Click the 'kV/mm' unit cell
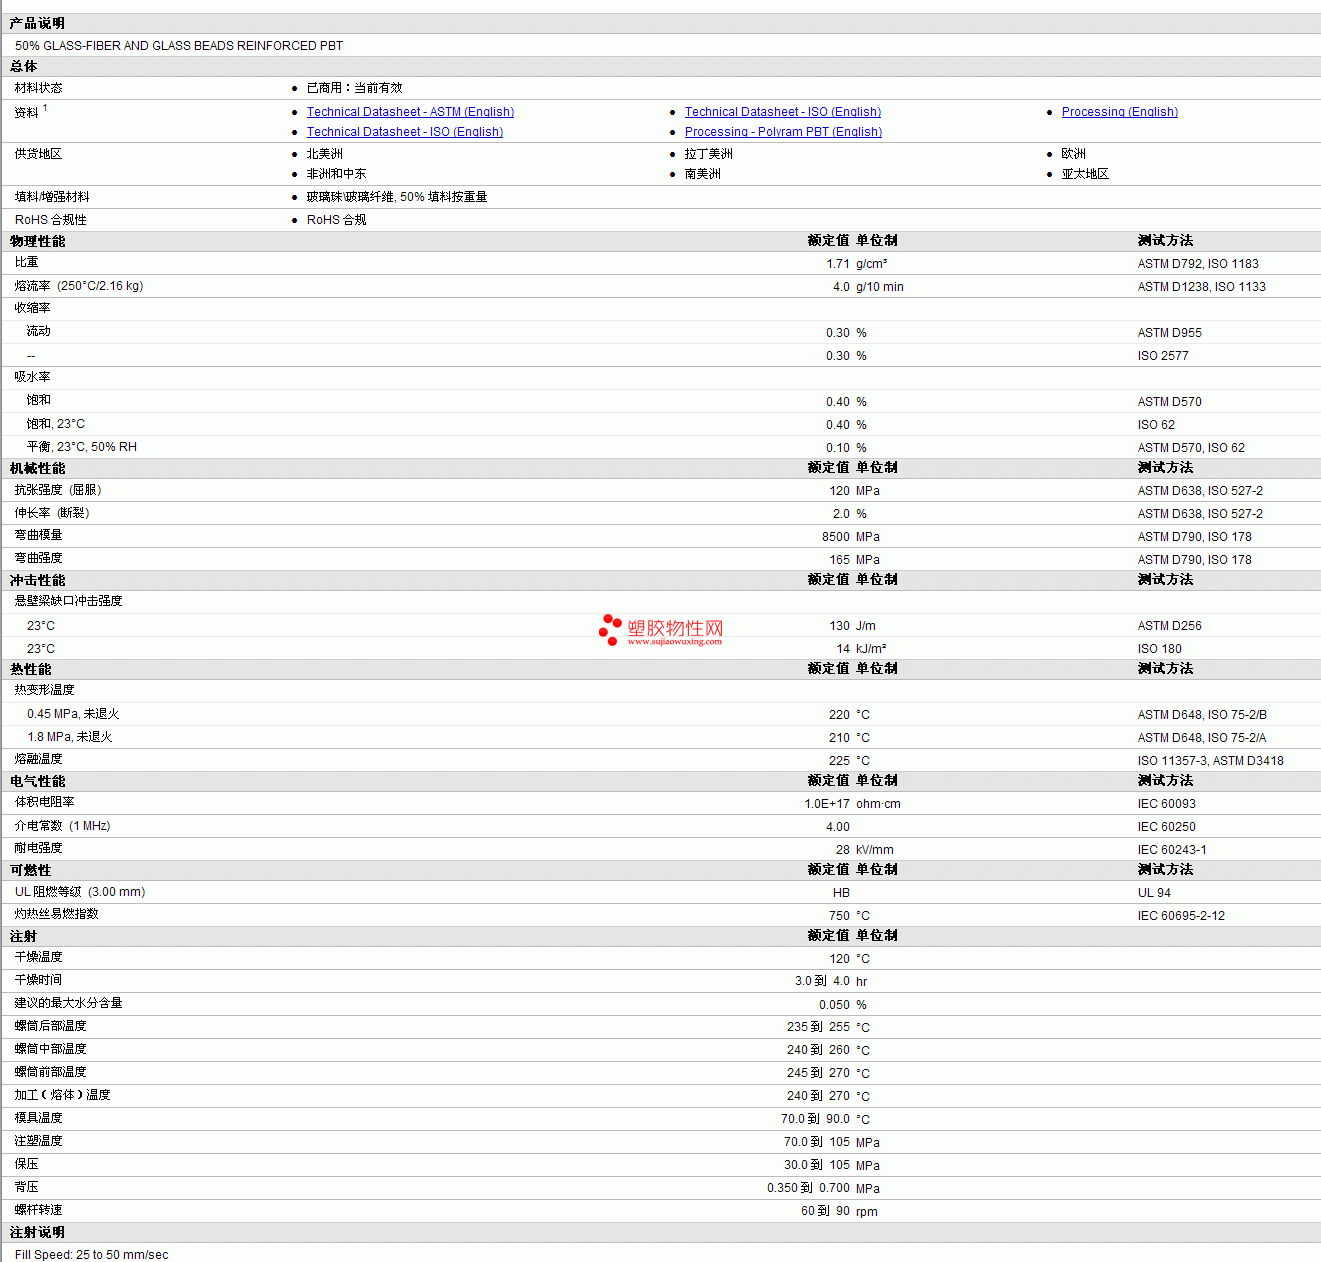The height and width of the screenshot is (1262, 1321). (875, 850)
